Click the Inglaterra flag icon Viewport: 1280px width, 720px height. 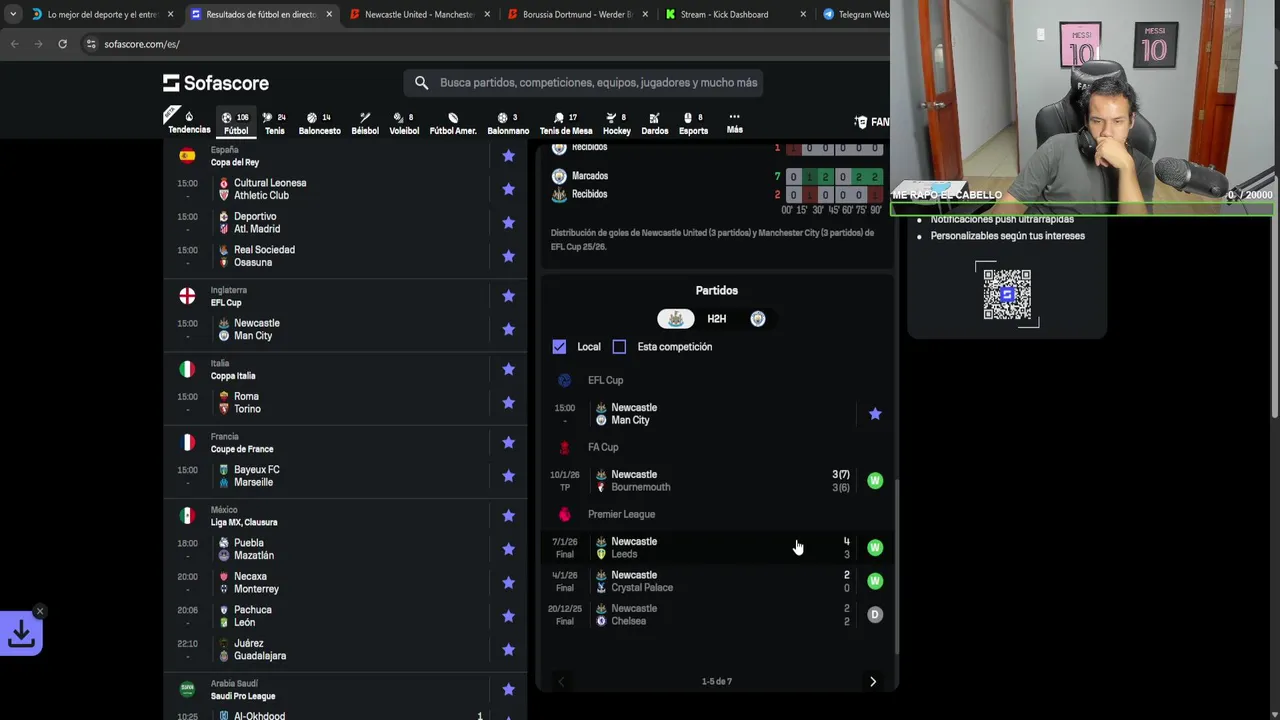pyautogui.click(x=187, y=296)
